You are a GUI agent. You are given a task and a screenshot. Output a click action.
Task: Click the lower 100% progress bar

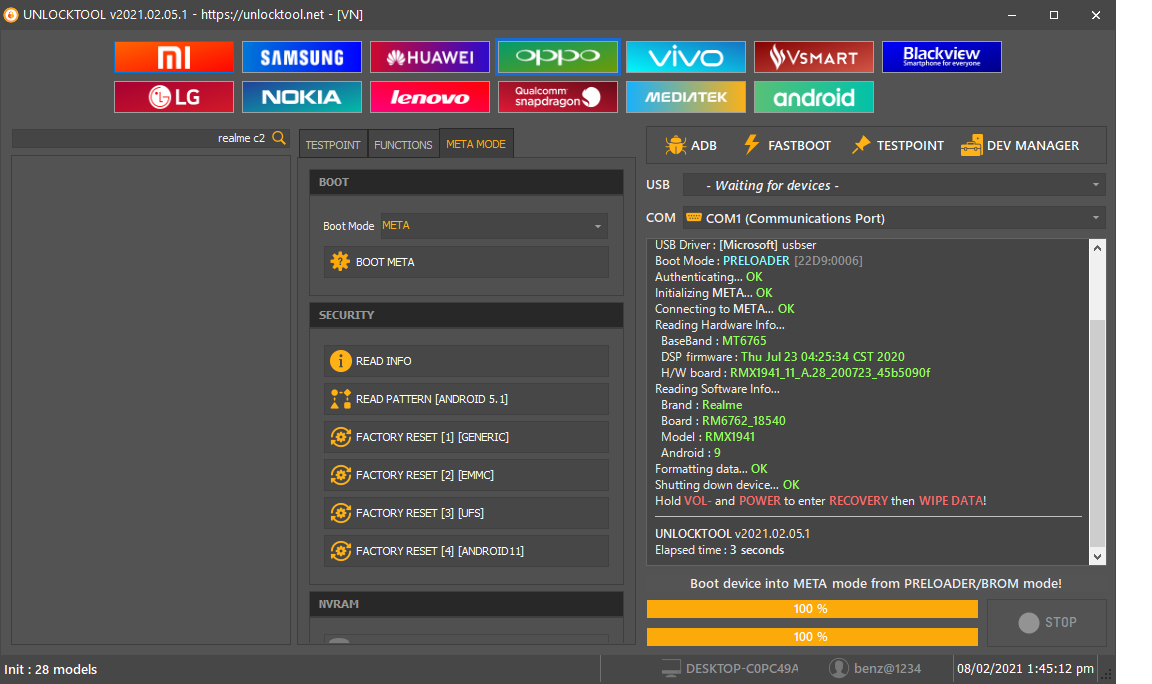click(x=812, y=637)
